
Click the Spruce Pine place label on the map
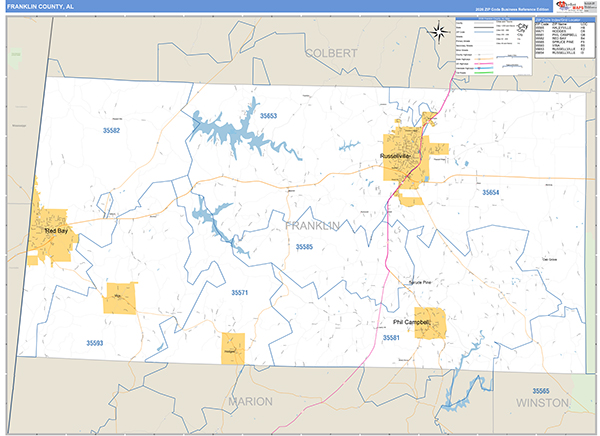pos(420,283)
